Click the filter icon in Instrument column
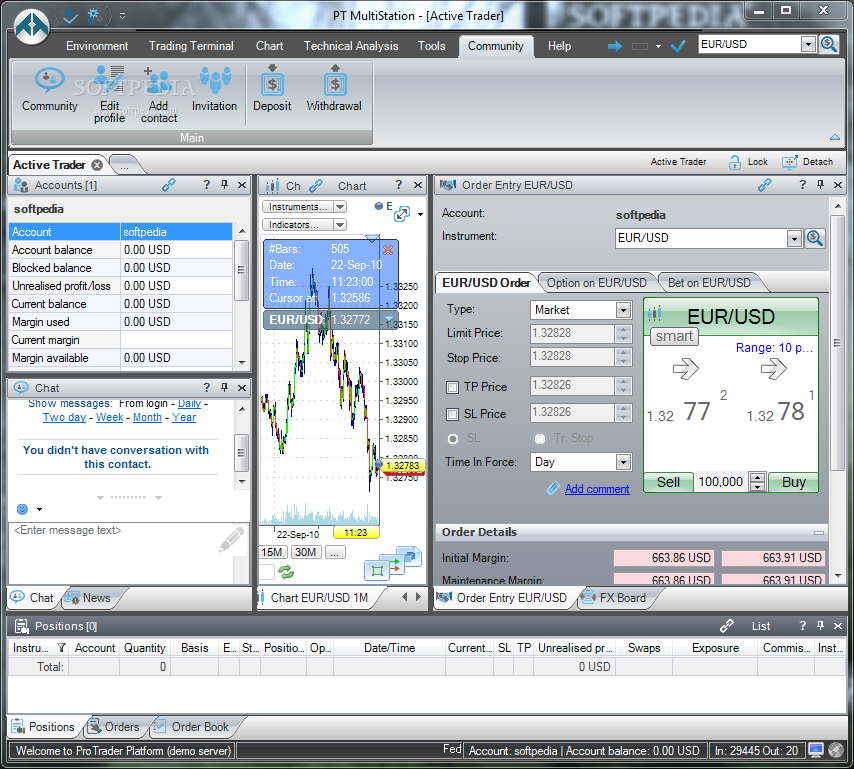This screenshot has height=769, width=854. [x=62, y=648]
